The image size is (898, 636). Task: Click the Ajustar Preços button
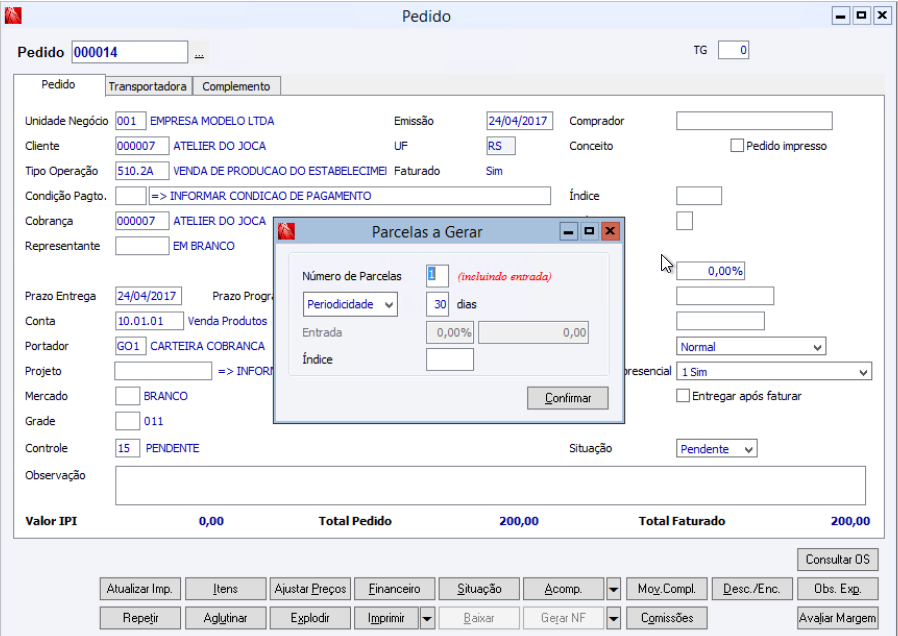(x=310, y=588)
